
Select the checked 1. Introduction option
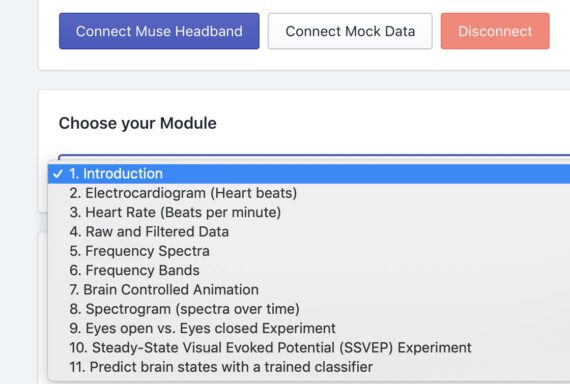(x=309, y=174)
